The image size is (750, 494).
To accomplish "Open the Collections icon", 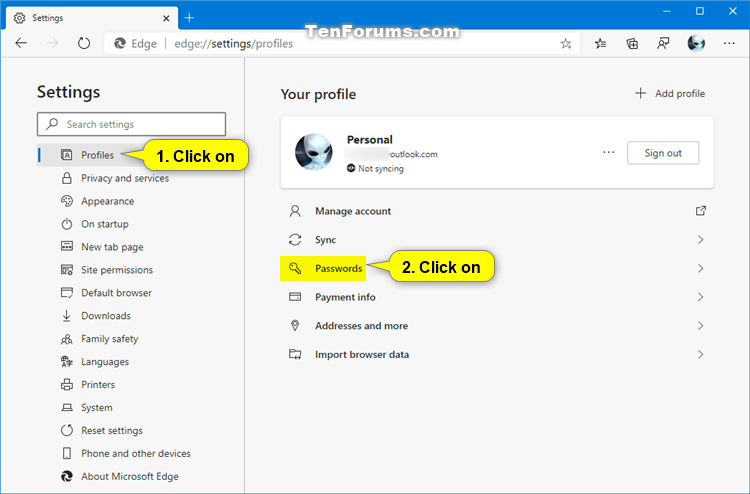I will tap(632, 44).
